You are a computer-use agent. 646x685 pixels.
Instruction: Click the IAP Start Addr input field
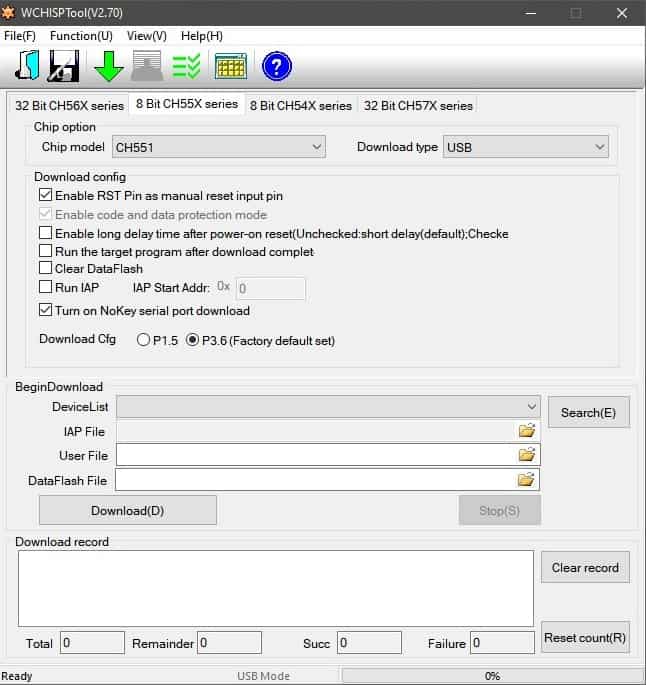click(x=270, y=288)
